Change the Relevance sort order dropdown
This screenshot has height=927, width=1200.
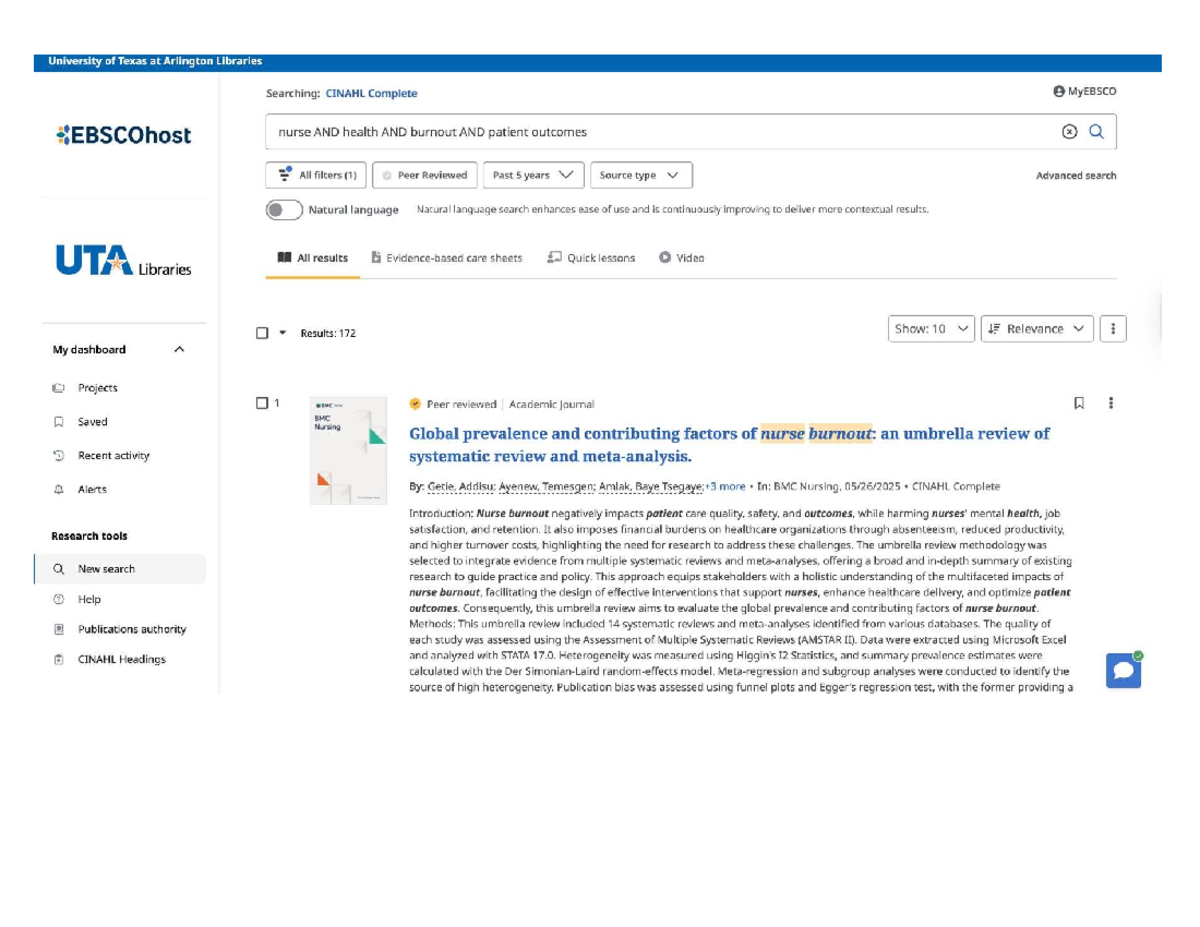click(1036, 328)
